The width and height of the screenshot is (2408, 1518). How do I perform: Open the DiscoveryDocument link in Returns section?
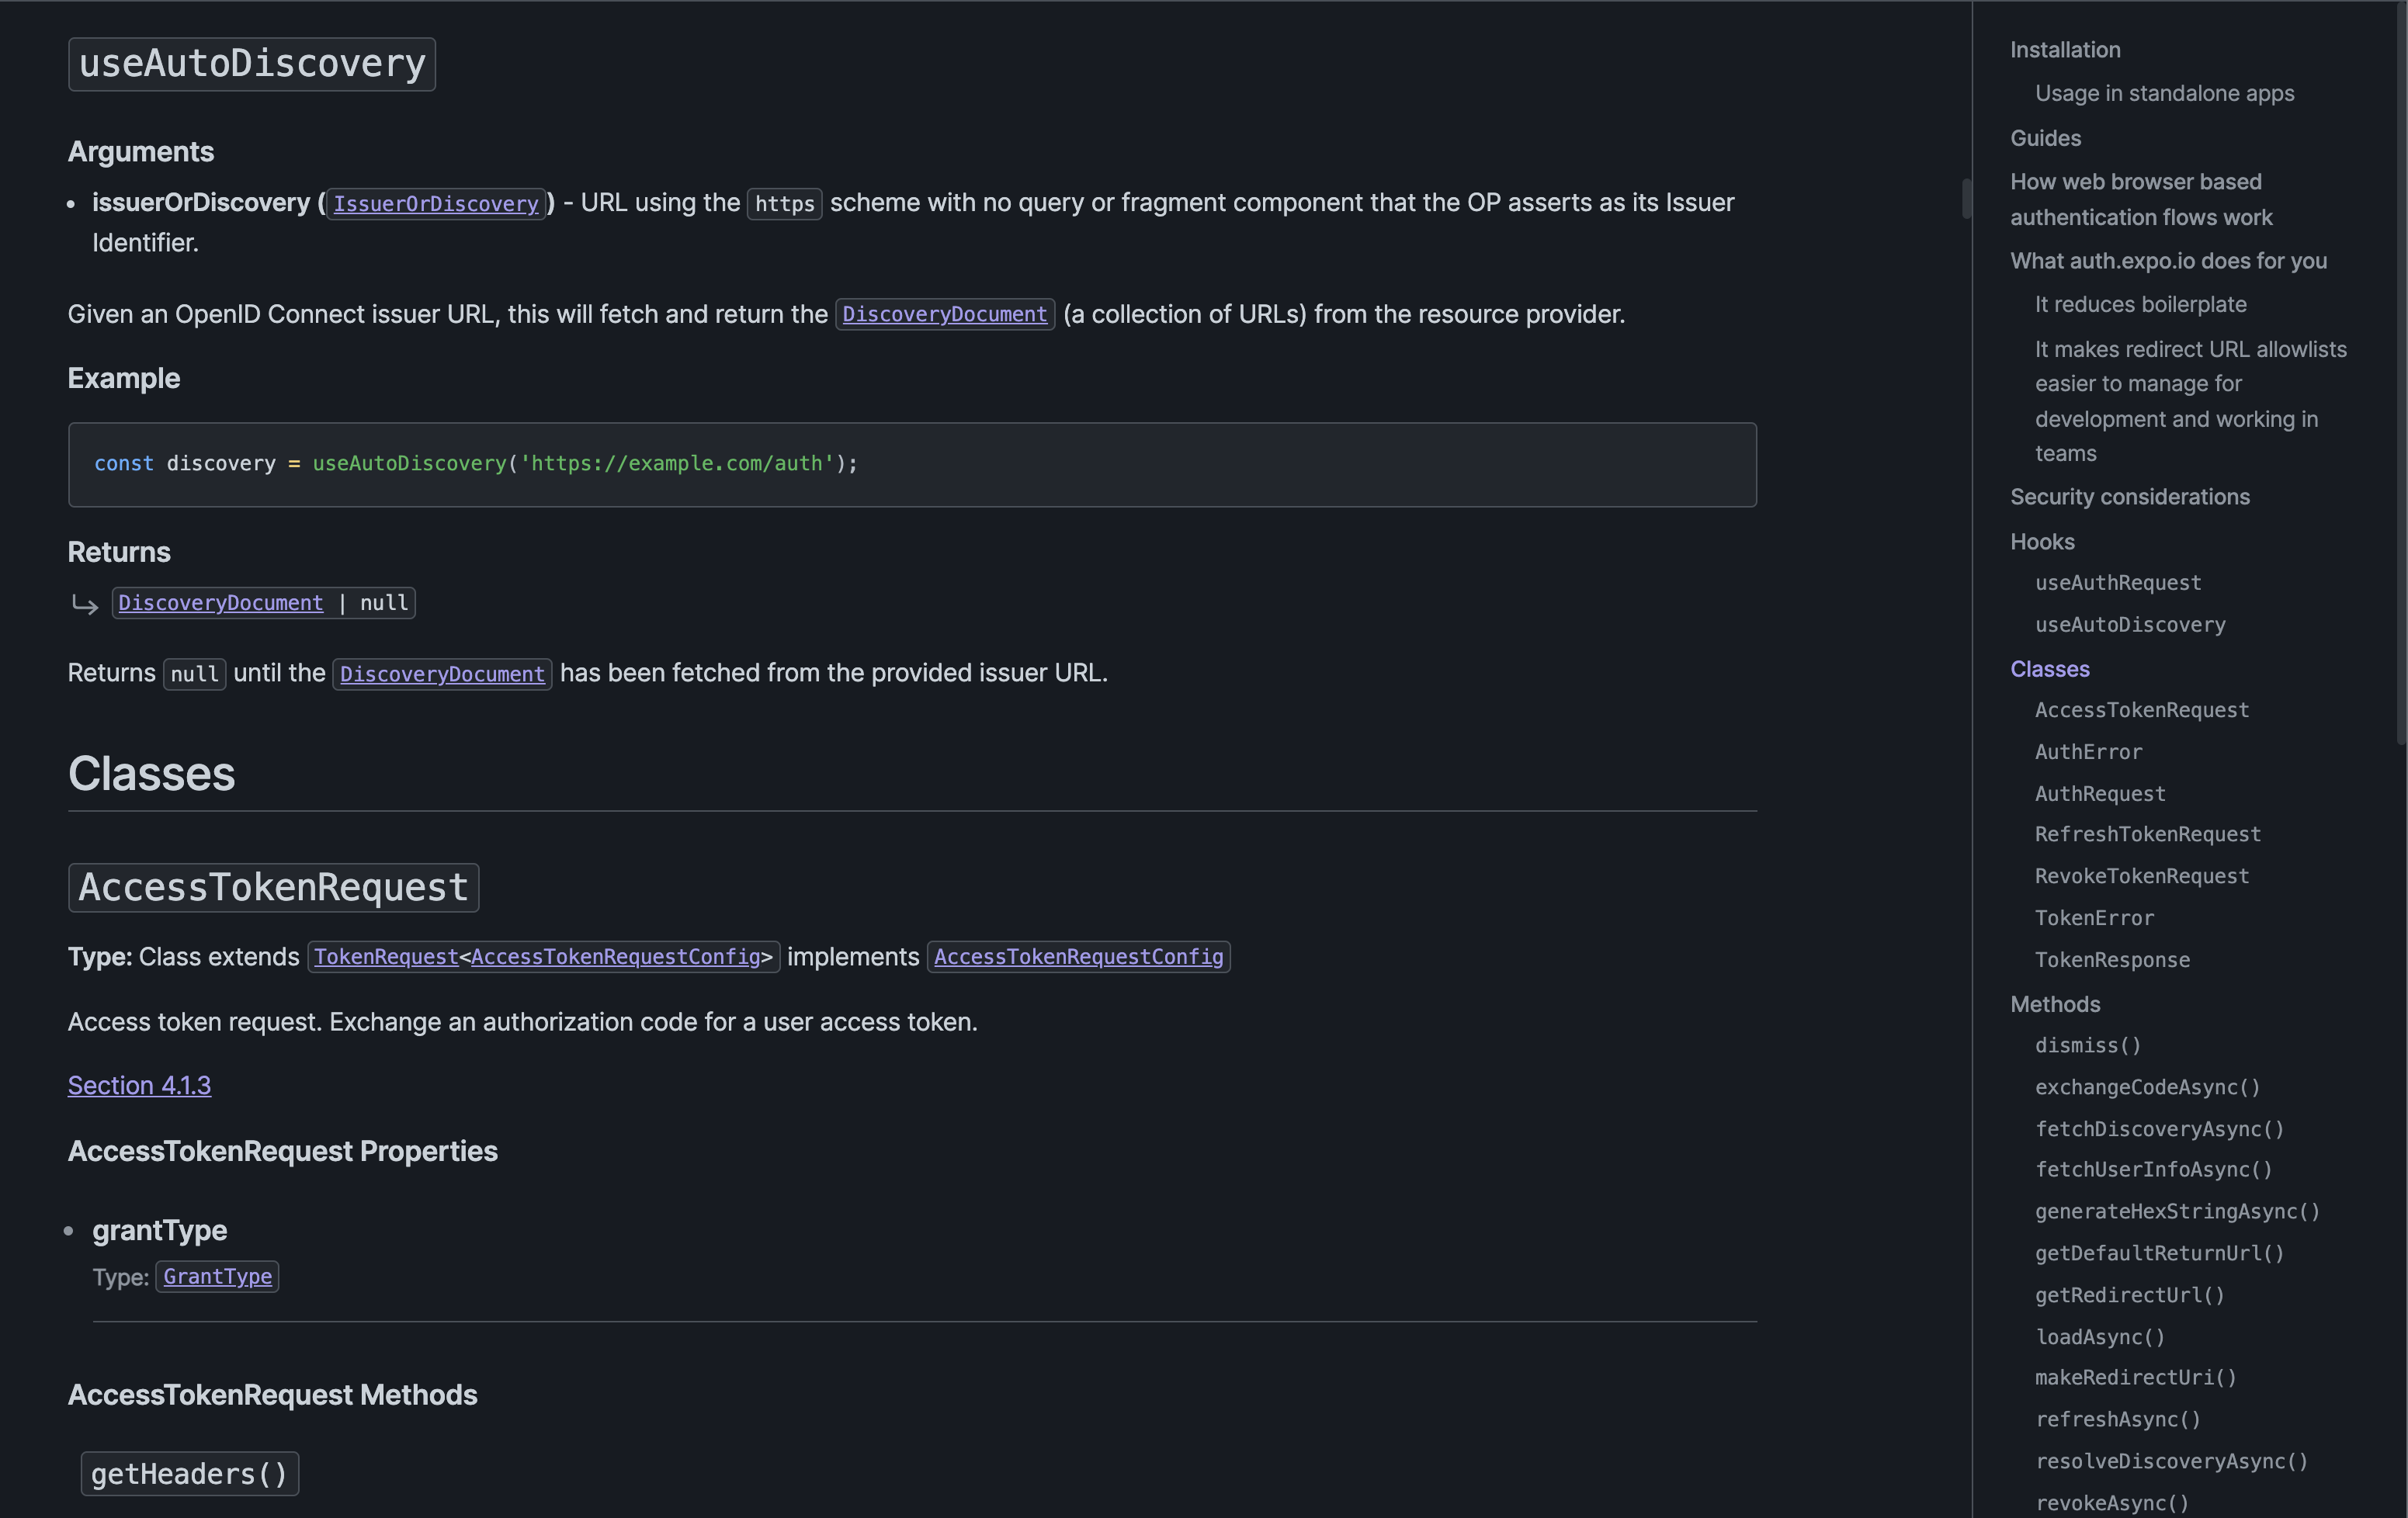coord(220,602)
